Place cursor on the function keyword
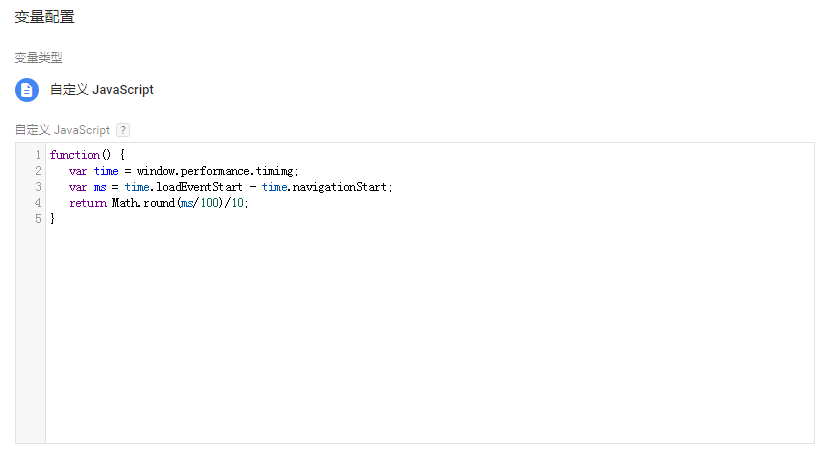The image size is (824, 453). pyautogui.click(x=74, y=155)
